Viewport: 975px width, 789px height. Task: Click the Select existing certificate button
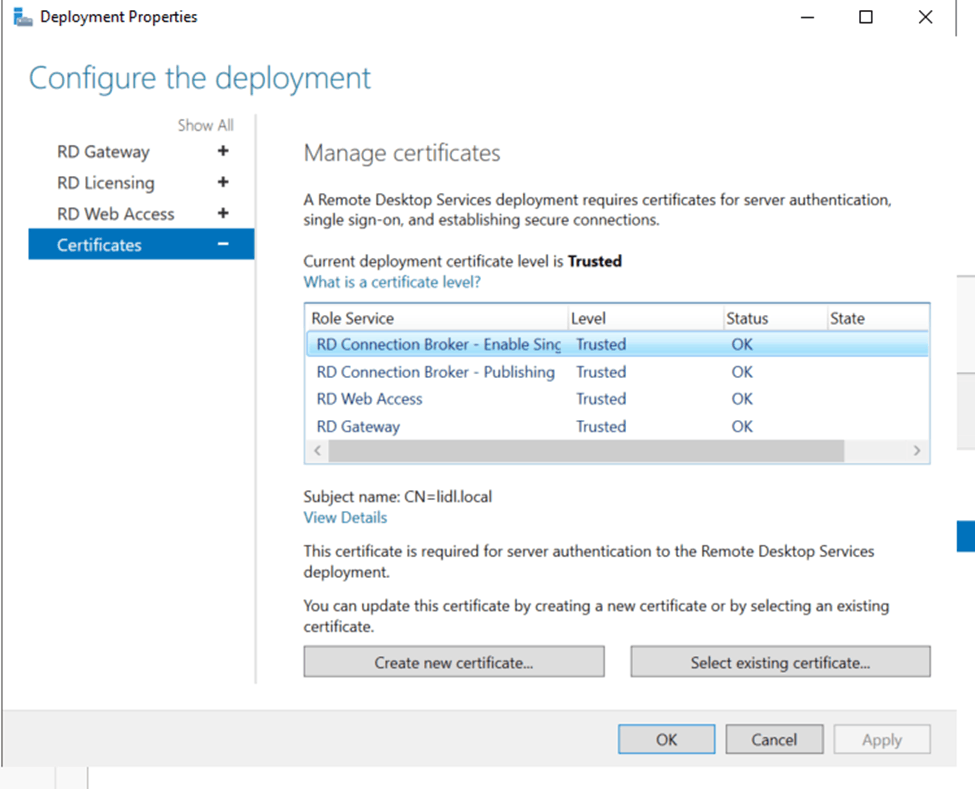pyautogui.click(x=780, y=661)
